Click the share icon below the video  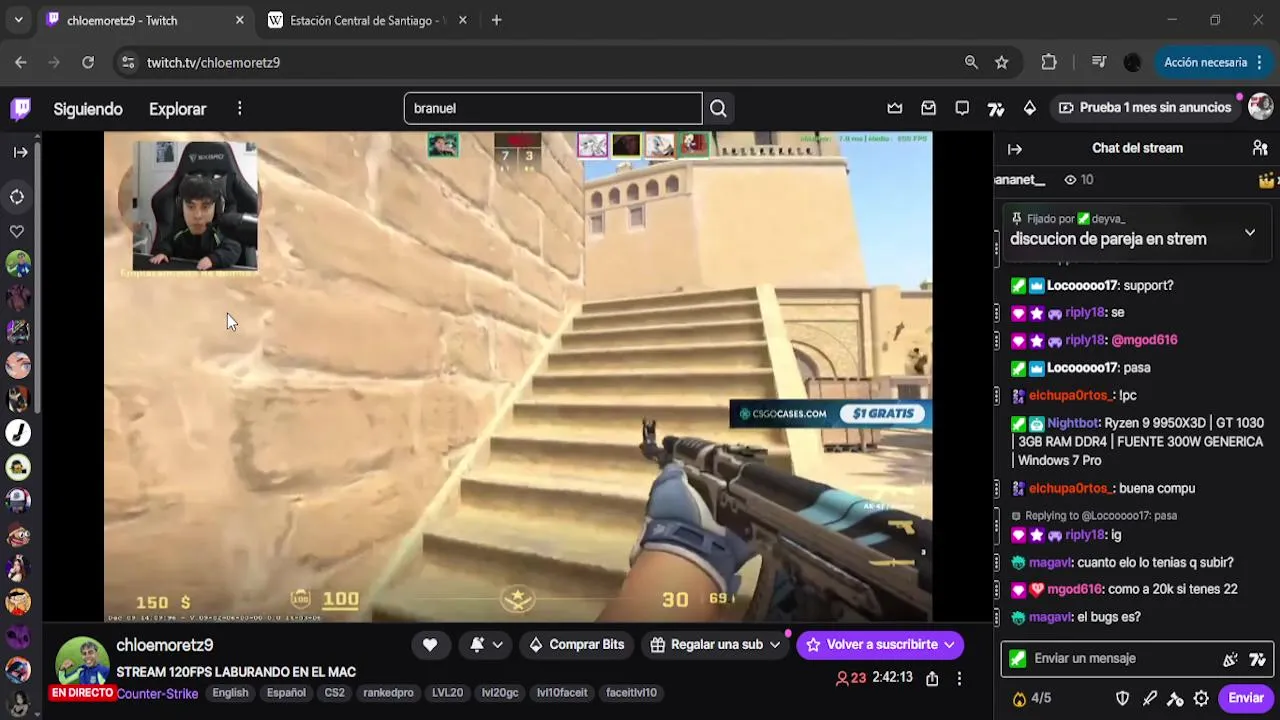tap(932, 678)
